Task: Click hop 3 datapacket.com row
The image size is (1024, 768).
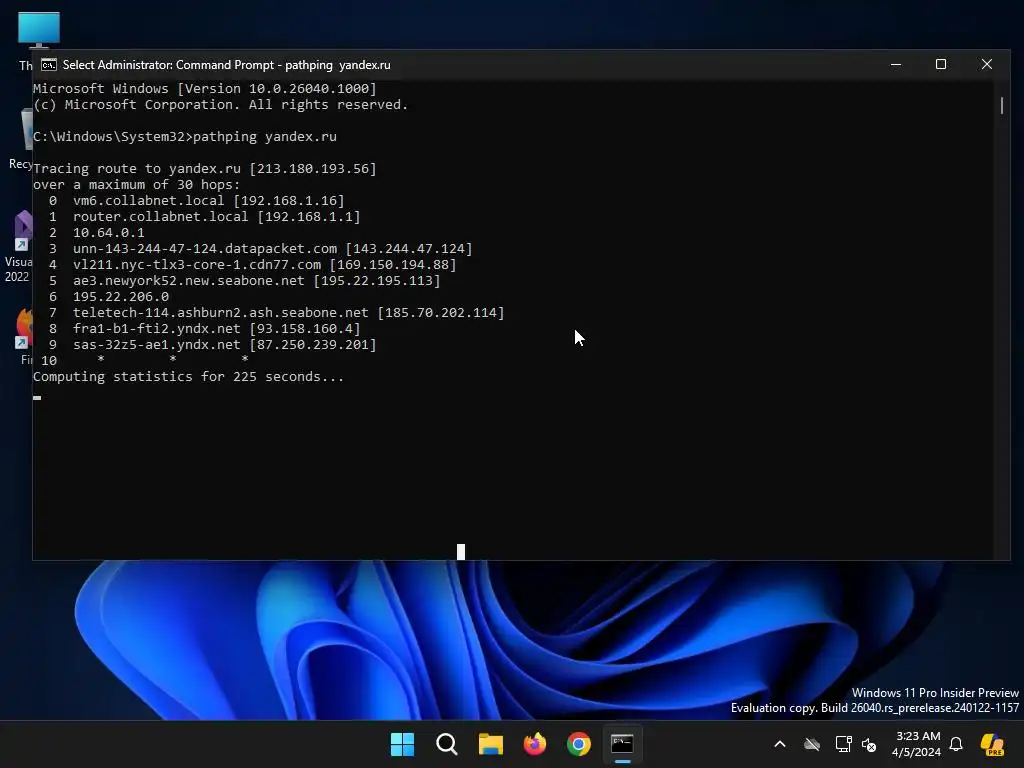Action: click(260, 248)
